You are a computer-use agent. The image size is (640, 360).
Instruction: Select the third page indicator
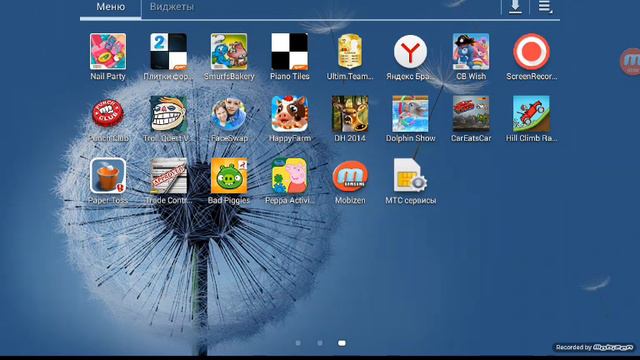[x=342, y=343]
